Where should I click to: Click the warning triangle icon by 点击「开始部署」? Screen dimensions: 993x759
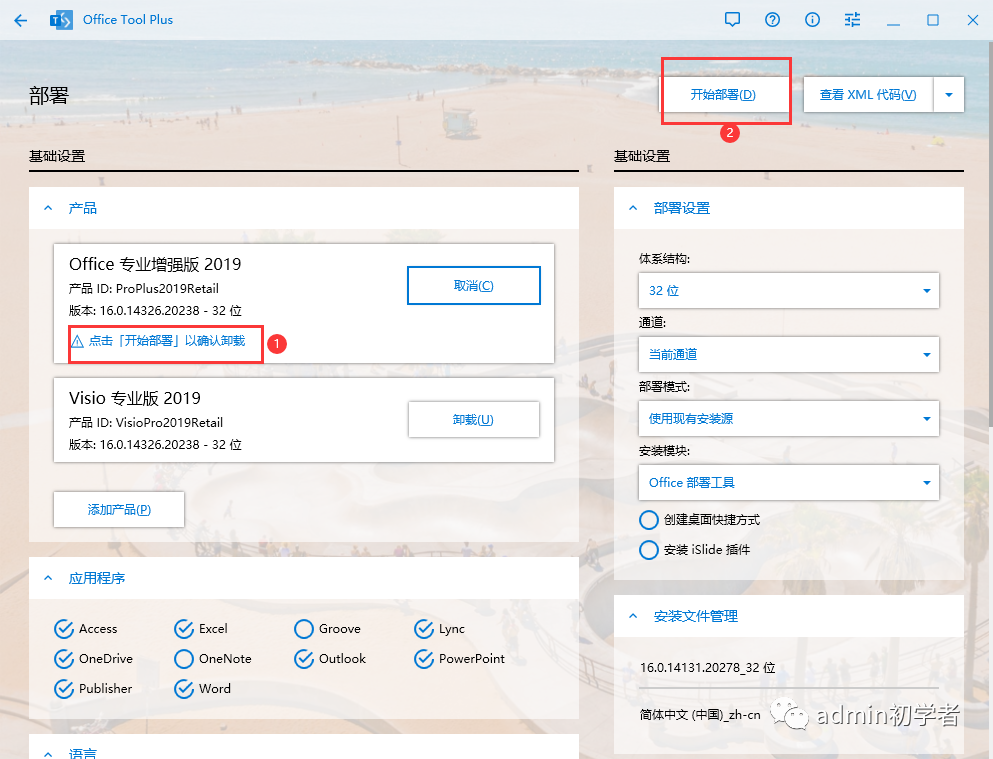(77, 341)
